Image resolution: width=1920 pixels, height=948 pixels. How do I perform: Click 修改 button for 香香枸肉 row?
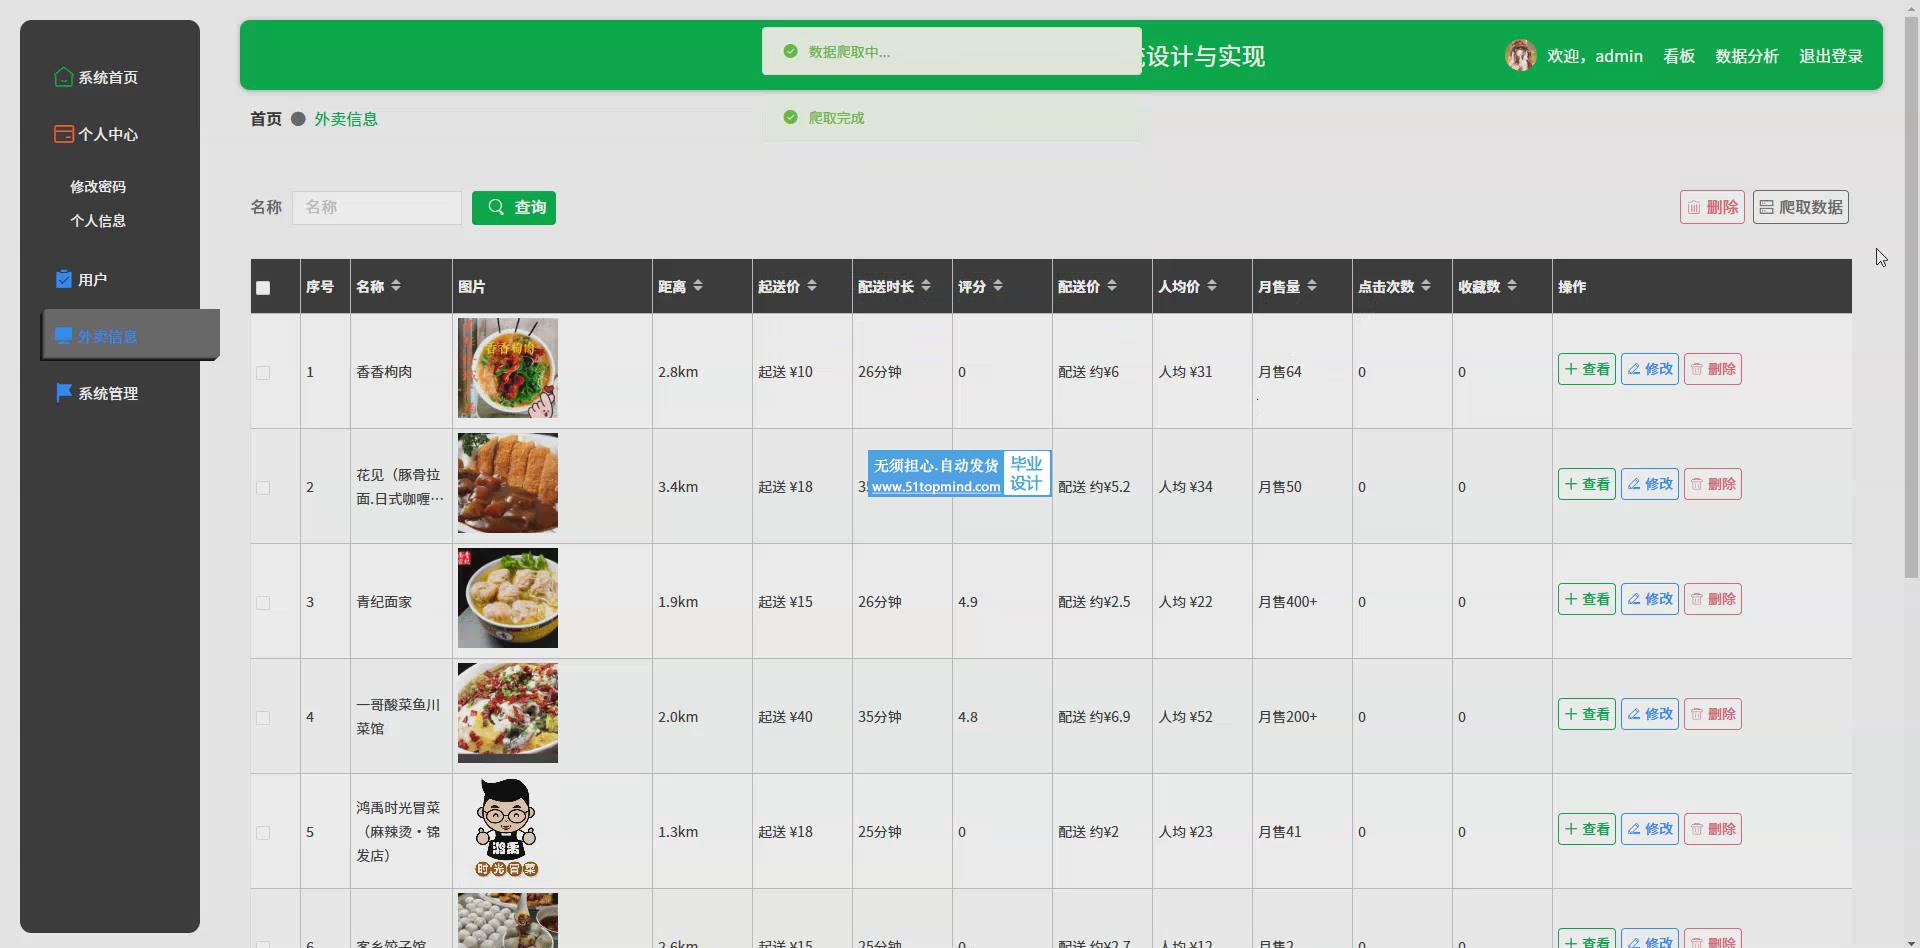point(1649,369)
